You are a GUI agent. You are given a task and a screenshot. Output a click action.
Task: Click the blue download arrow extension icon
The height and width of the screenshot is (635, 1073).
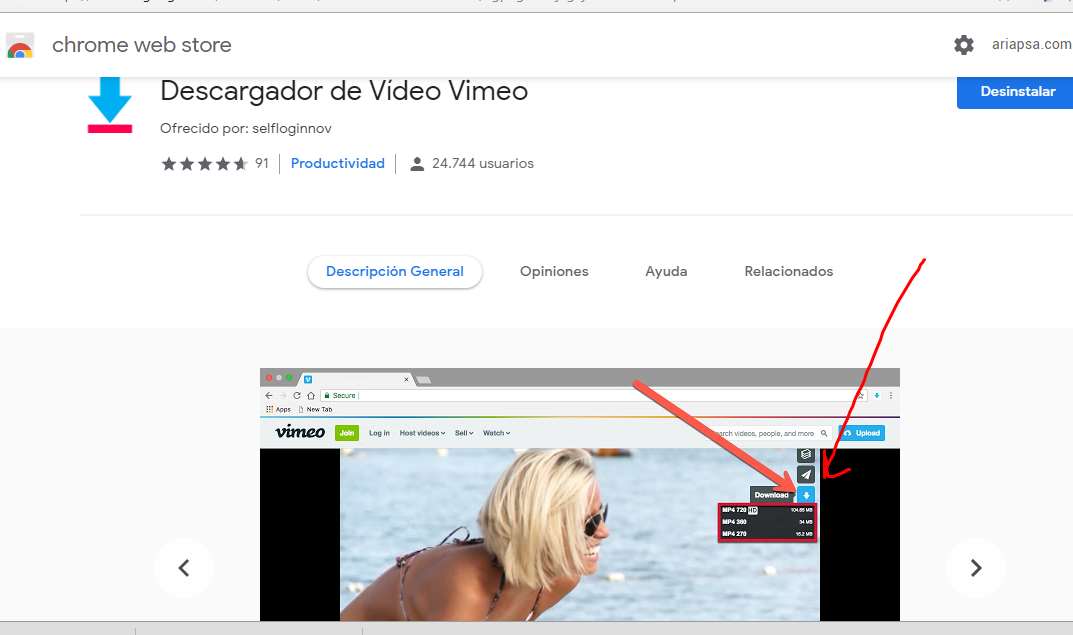pos(109,105)
